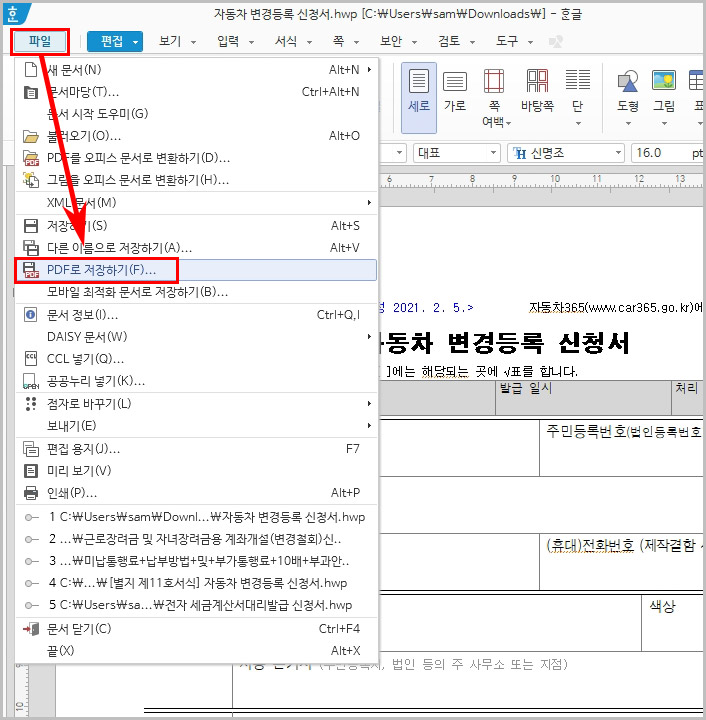
Task: Click the 문서 정보 info icon
Action: (31, 315)
